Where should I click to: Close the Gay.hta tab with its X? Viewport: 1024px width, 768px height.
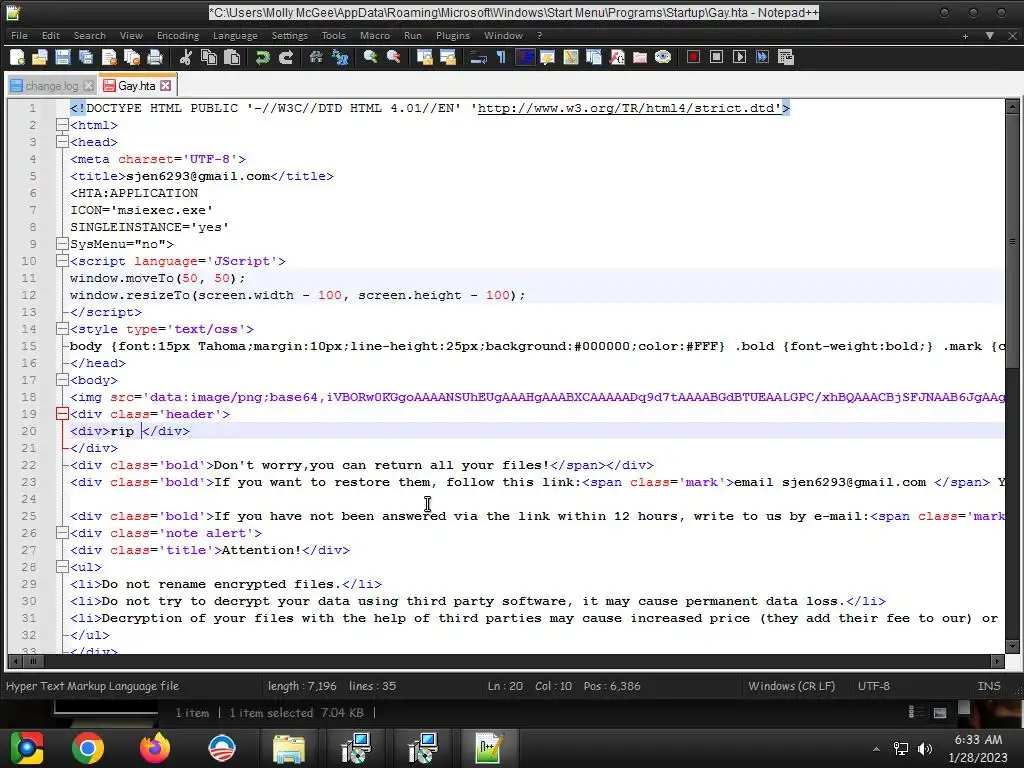(x=166, y=86)
